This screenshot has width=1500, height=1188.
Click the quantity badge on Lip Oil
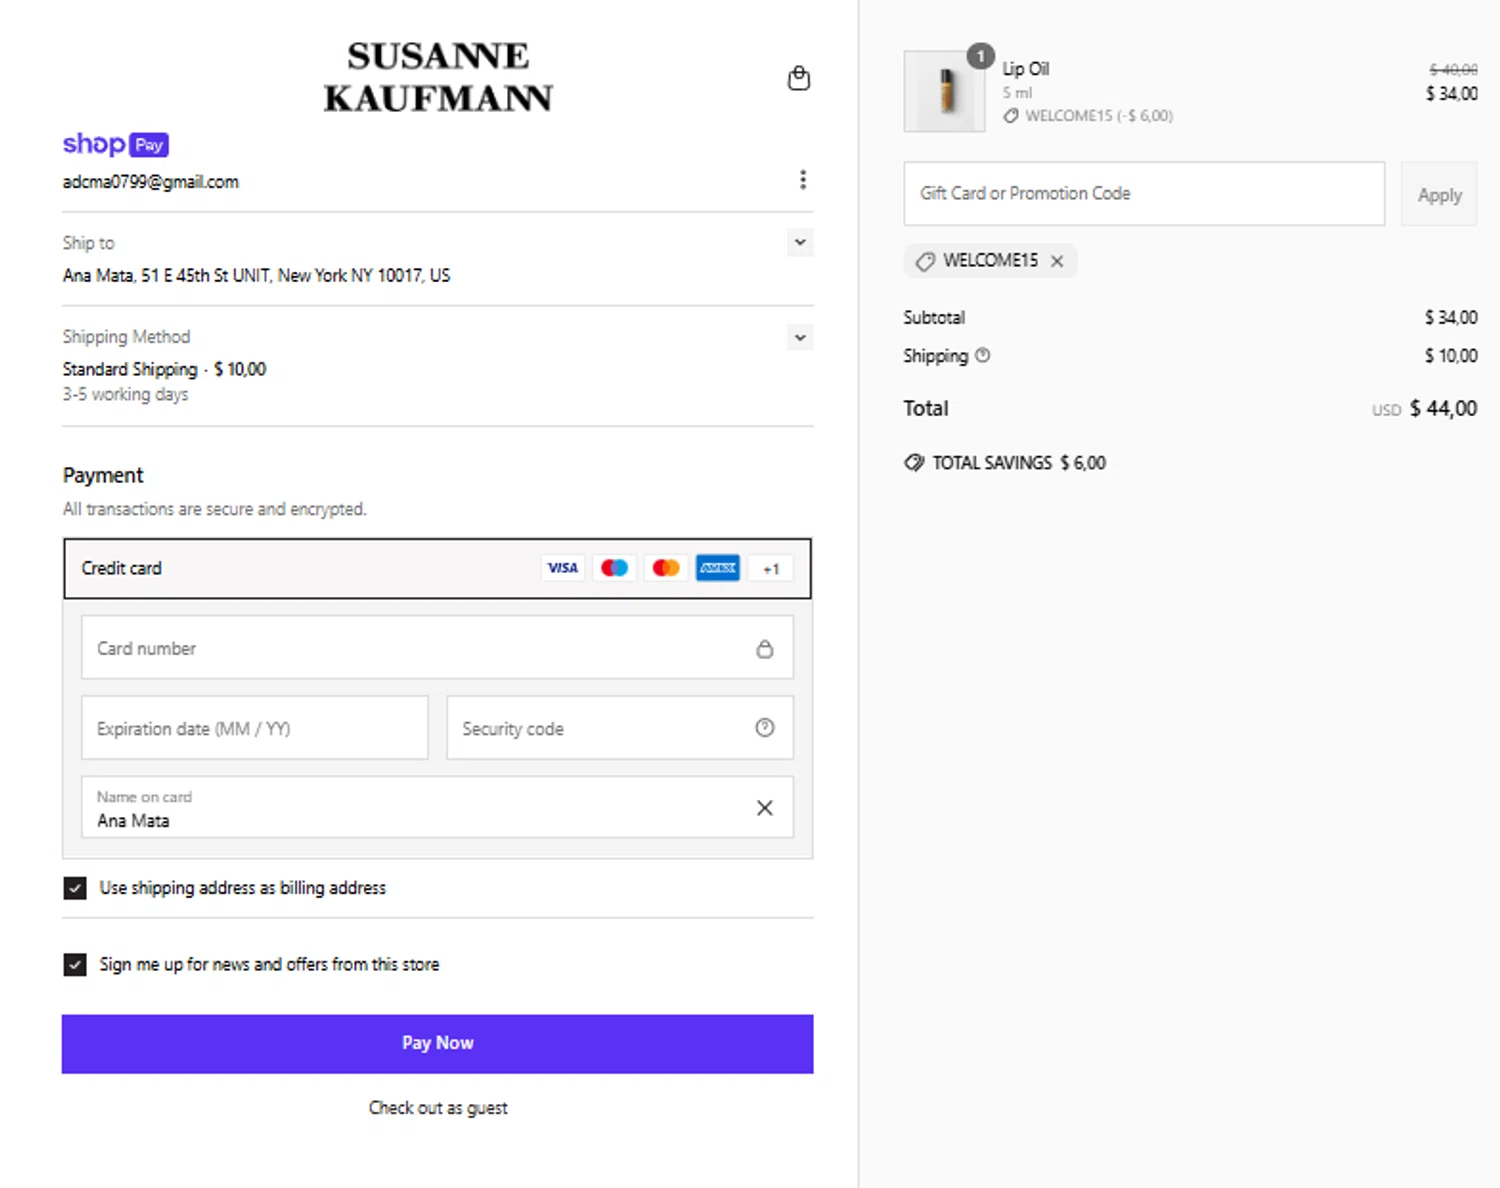pyautogui.click(x=980, y=56)
